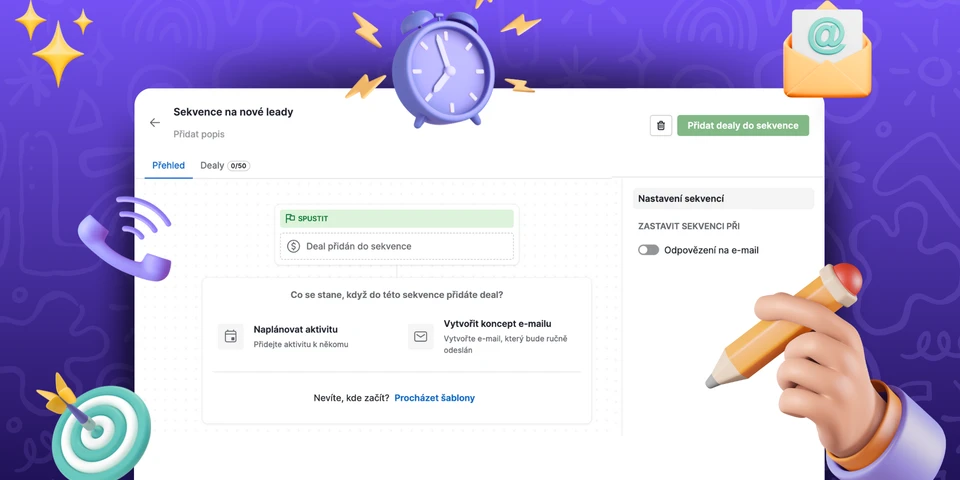The image size is (960, 480).
Task: Click the 0/50 deals count badge
Action: pos(239,166)
